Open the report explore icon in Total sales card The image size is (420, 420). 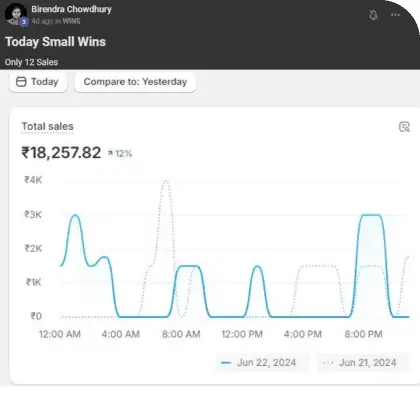[x=404, y=127]
